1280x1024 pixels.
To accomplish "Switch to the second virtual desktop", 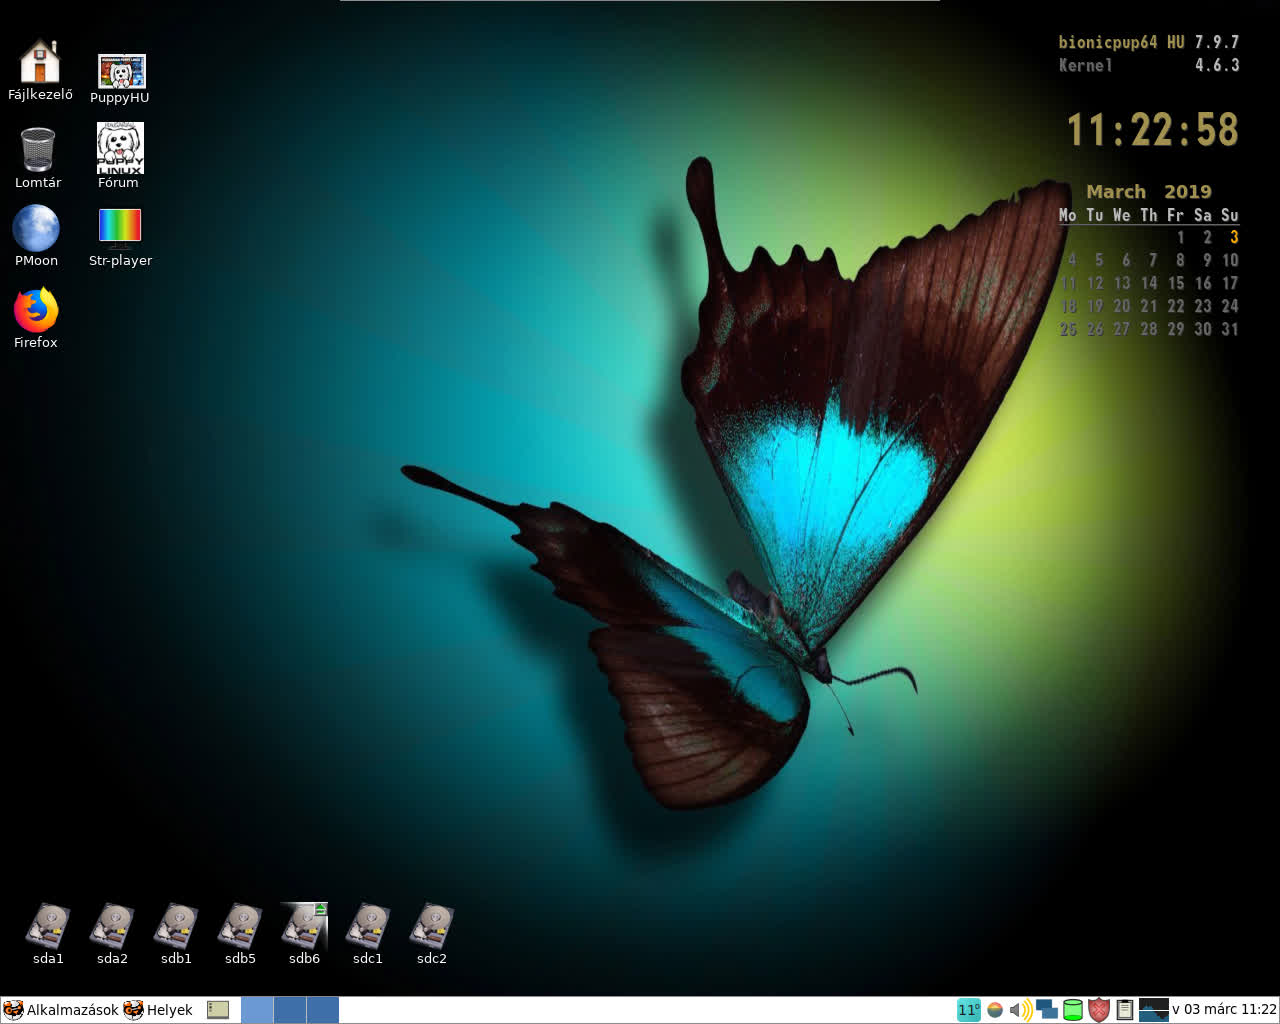I will click(290, 1010).
